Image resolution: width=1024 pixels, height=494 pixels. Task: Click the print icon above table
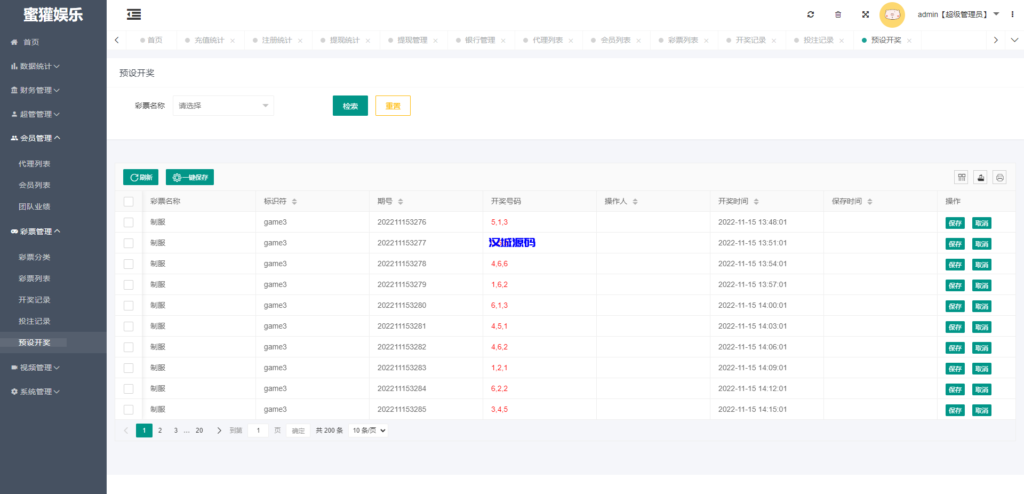(x=999, y=177)
